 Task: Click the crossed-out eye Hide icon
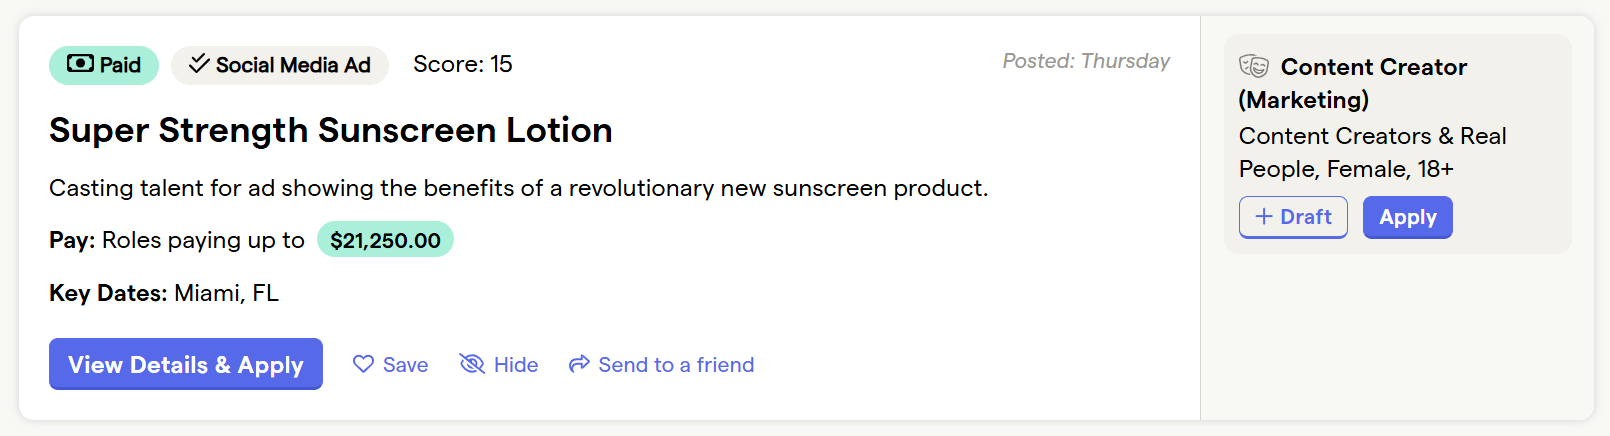[x=472, y=364]
